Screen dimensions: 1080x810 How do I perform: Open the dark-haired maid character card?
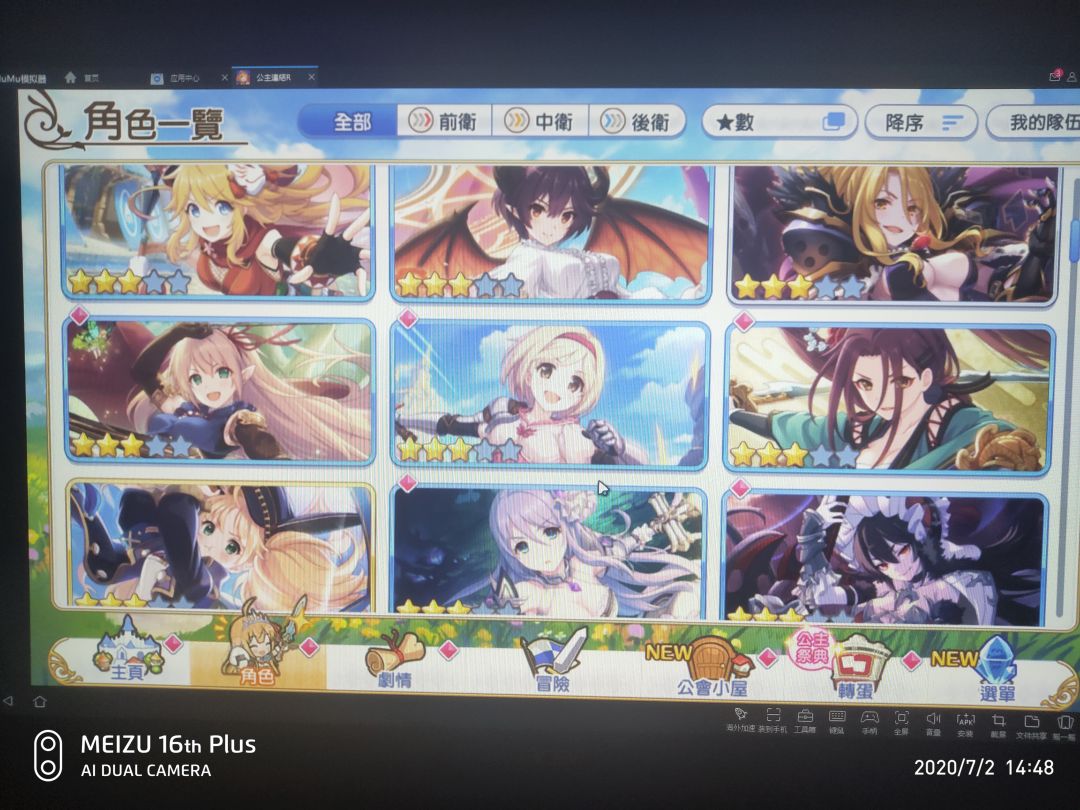(884, 557)
